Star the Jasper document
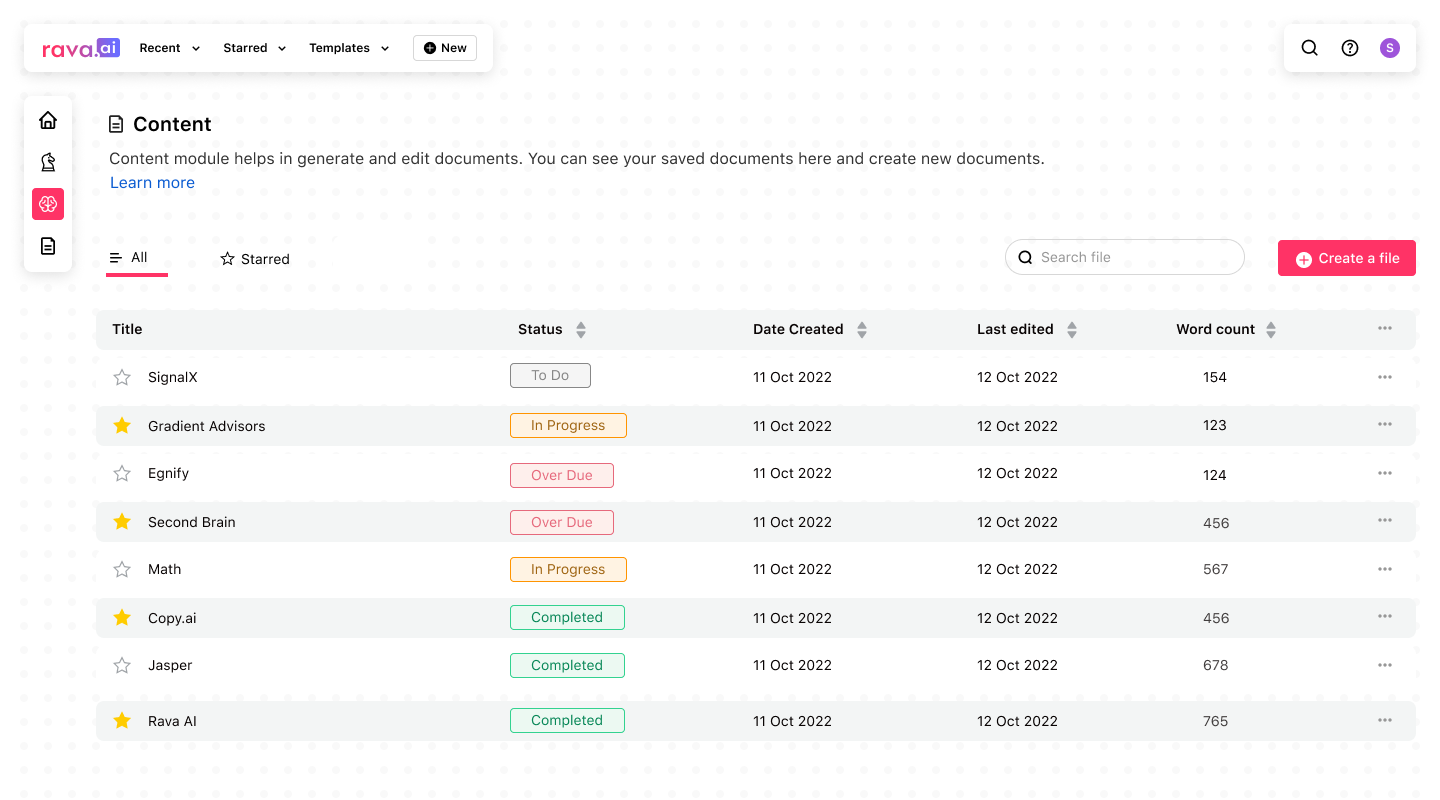The height and width of the screenshot is (800, 1440). (122, 665)
